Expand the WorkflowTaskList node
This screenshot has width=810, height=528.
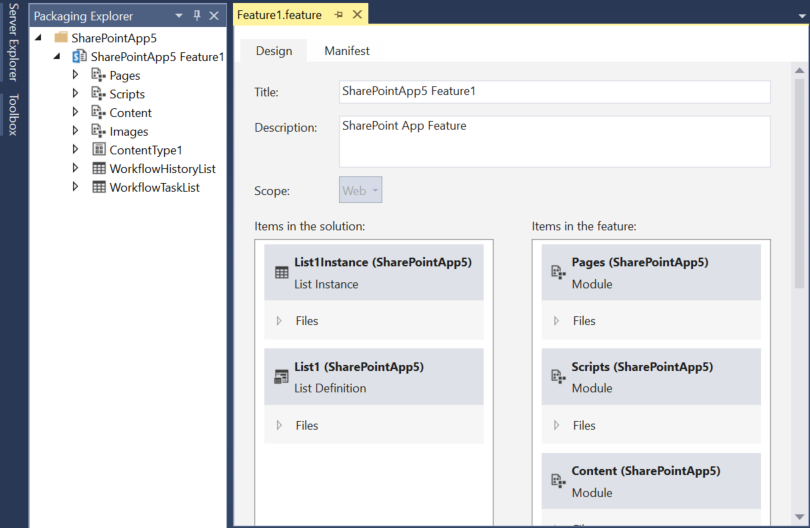click(x=75, y=187)
